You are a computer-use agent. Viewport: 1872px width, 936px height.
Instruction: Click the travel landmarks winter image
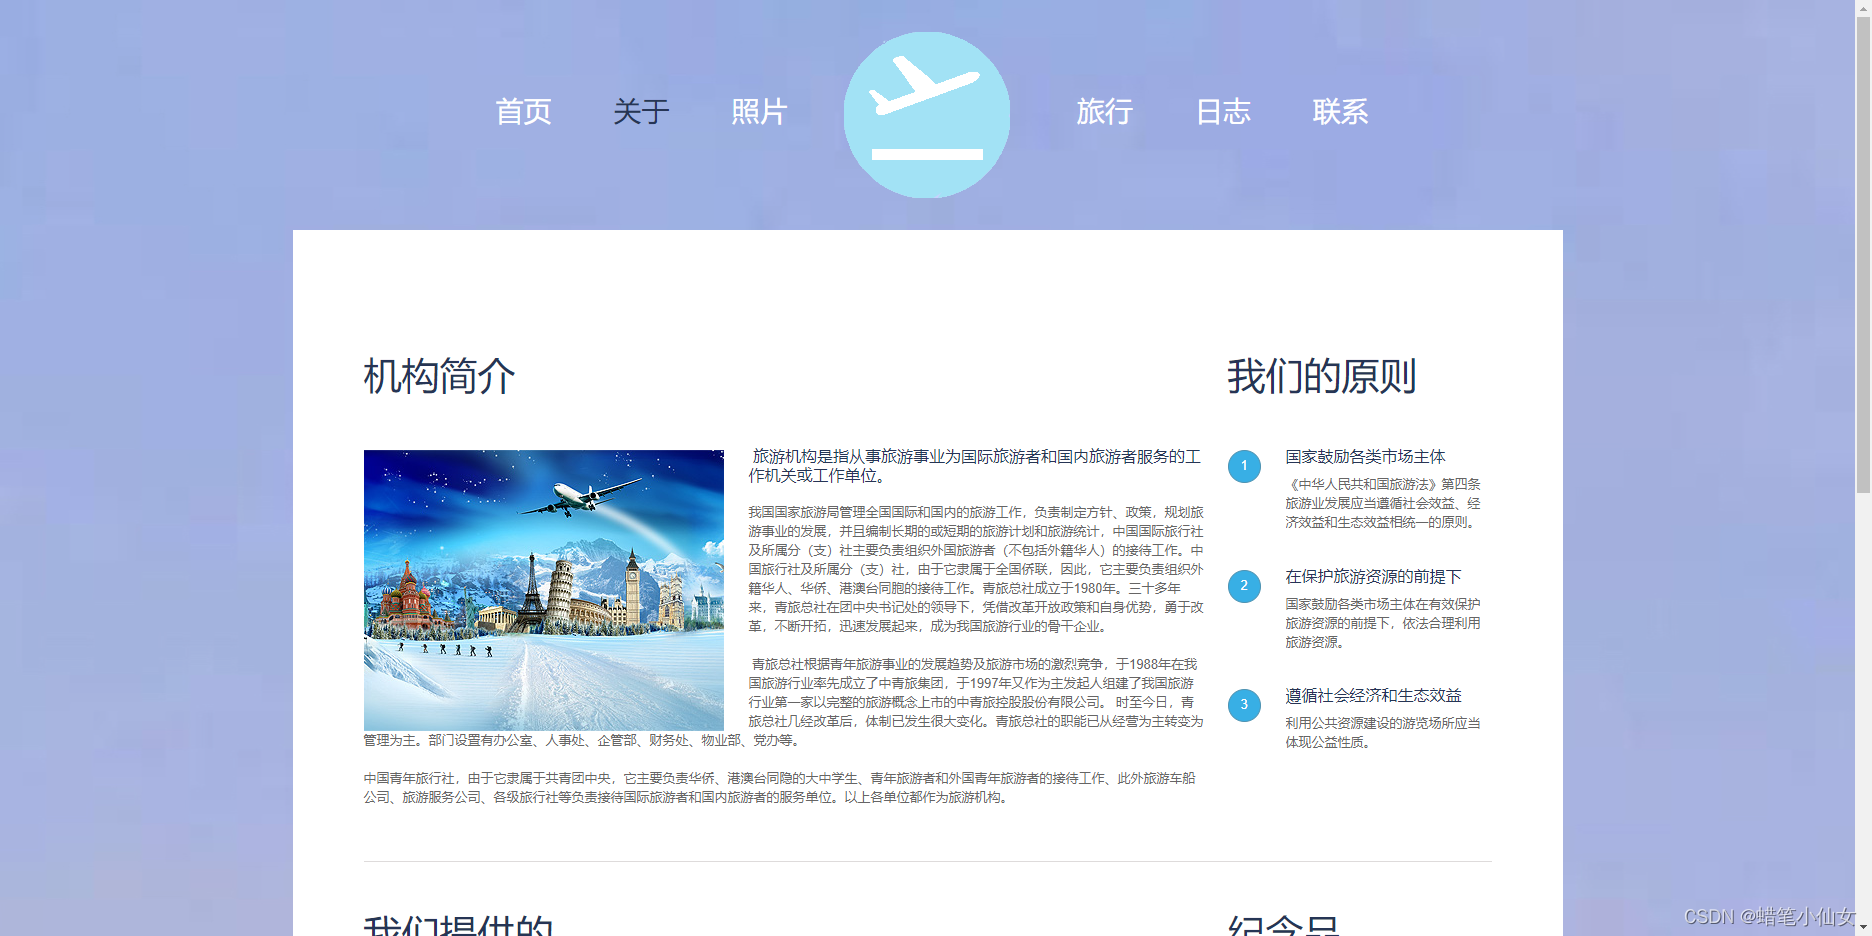click(x=543, y=590)
